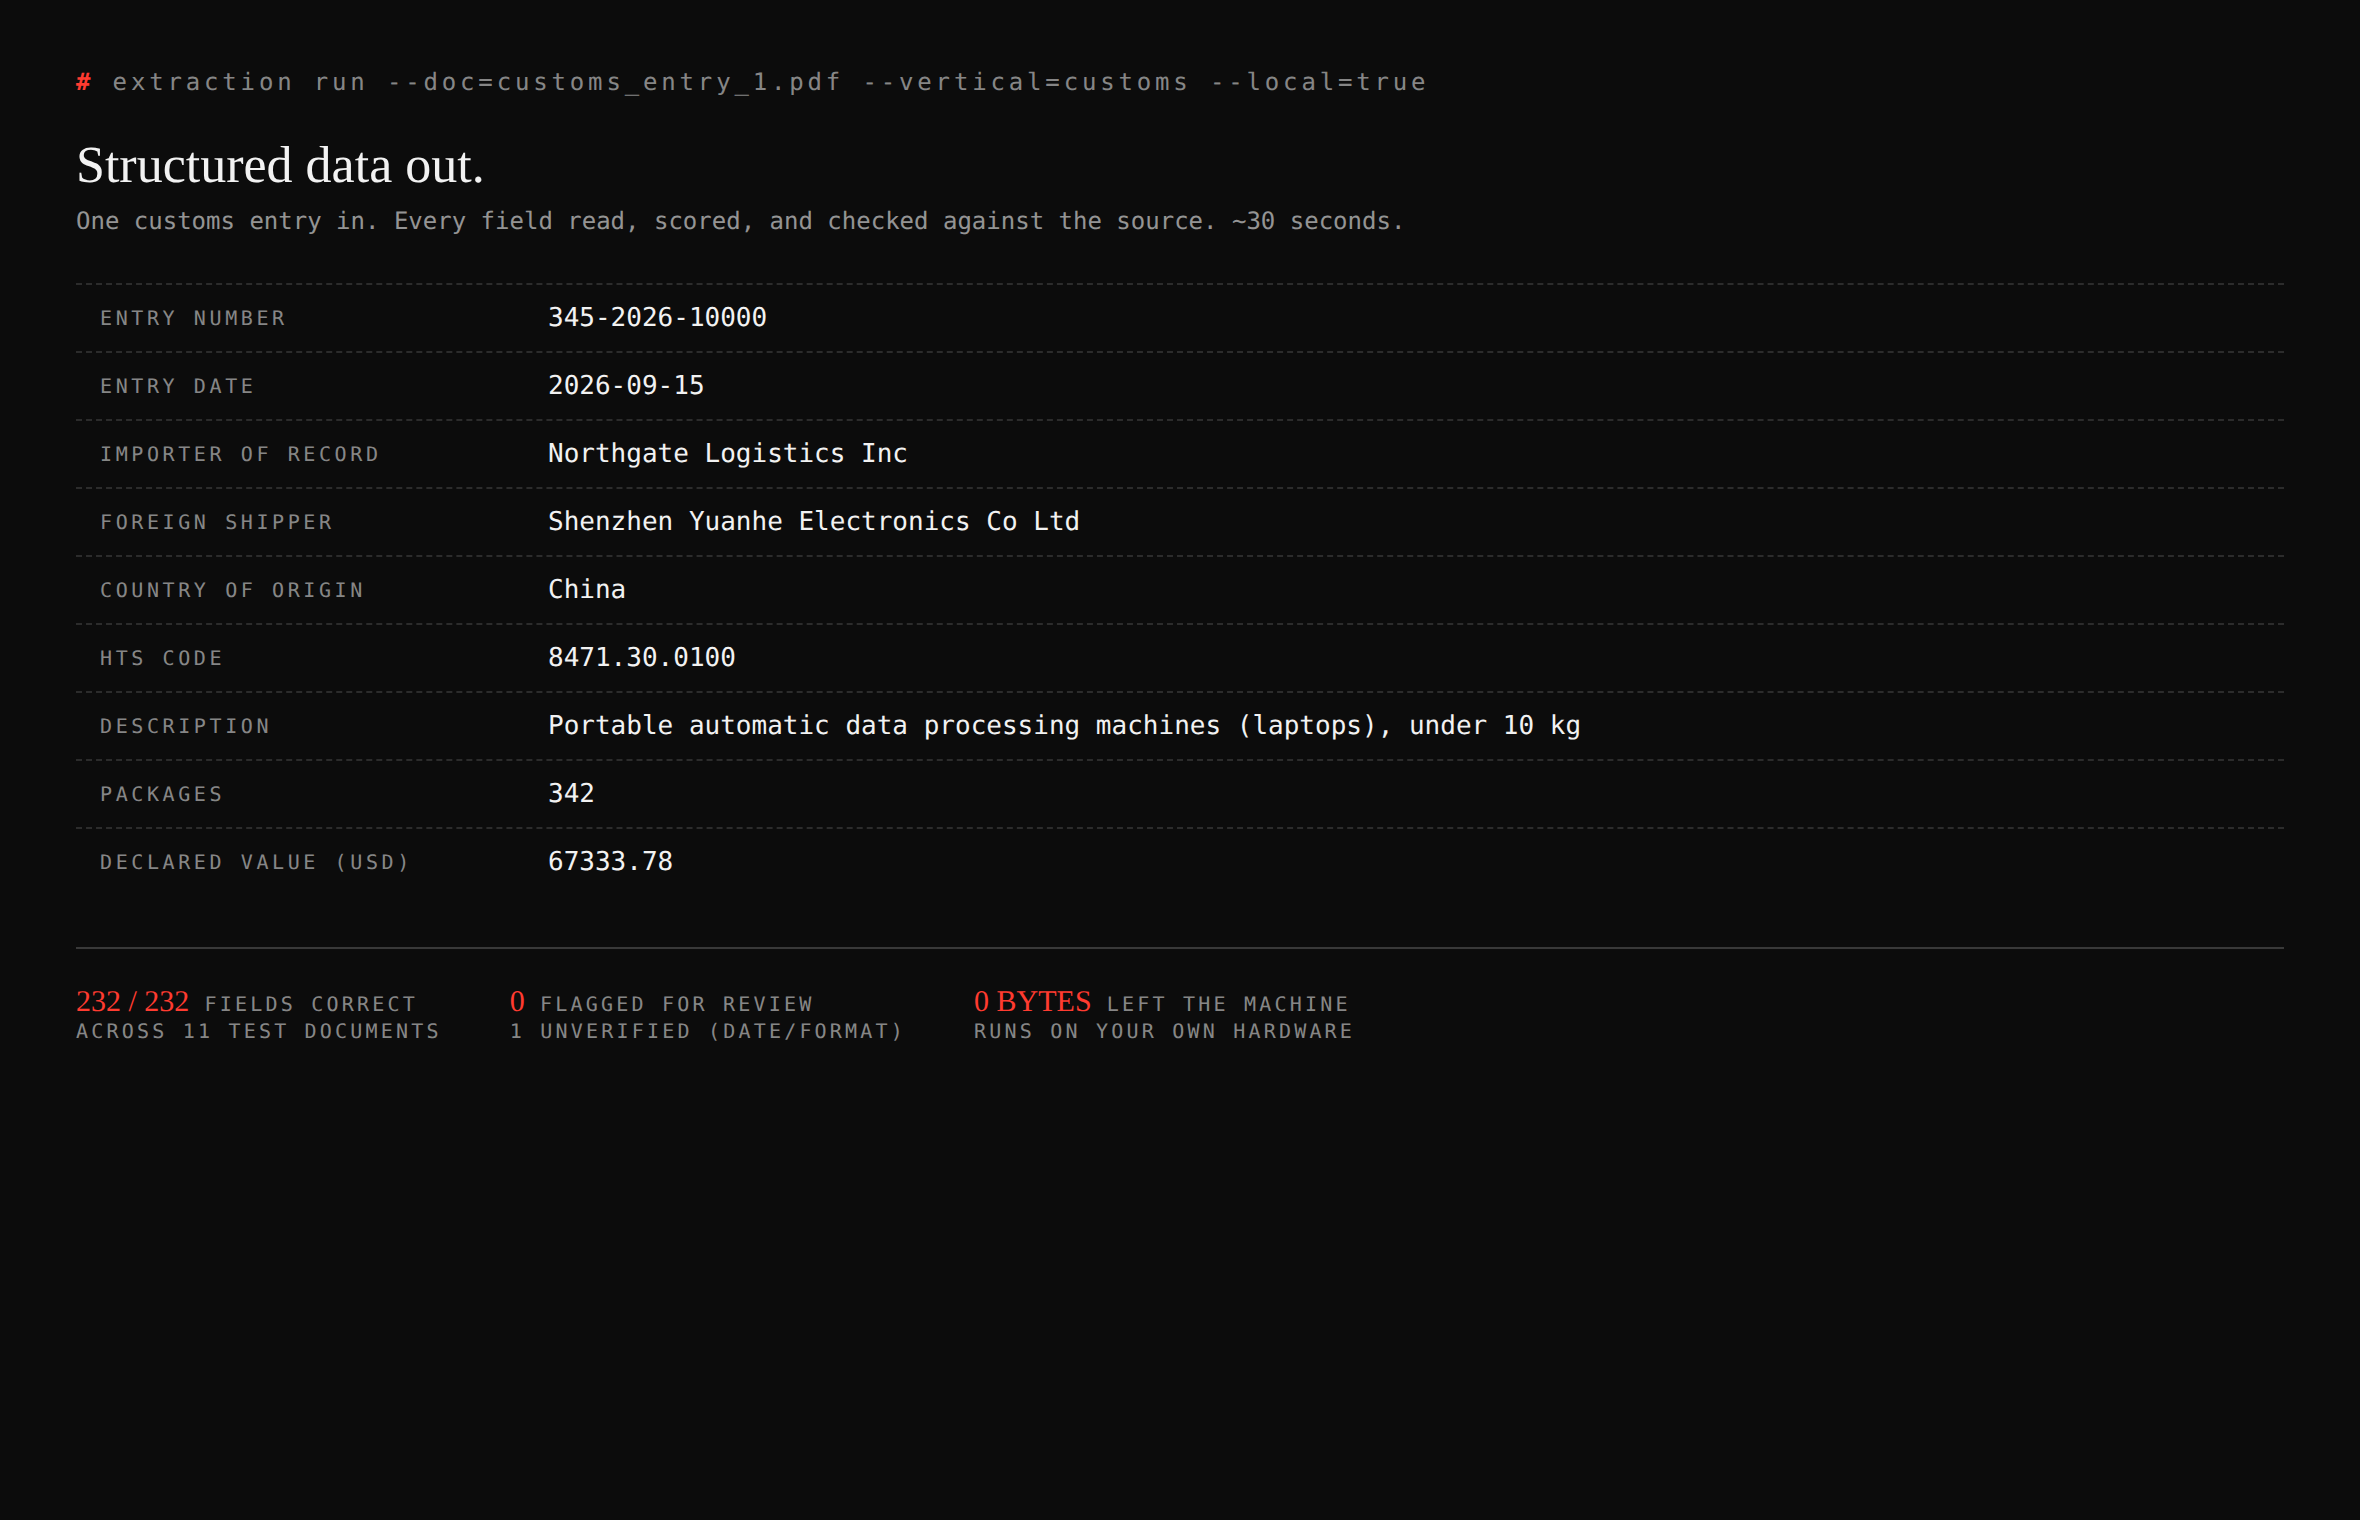Click the HTS CODE label
Screen dimensions: 2360x1520
(161, 658)
